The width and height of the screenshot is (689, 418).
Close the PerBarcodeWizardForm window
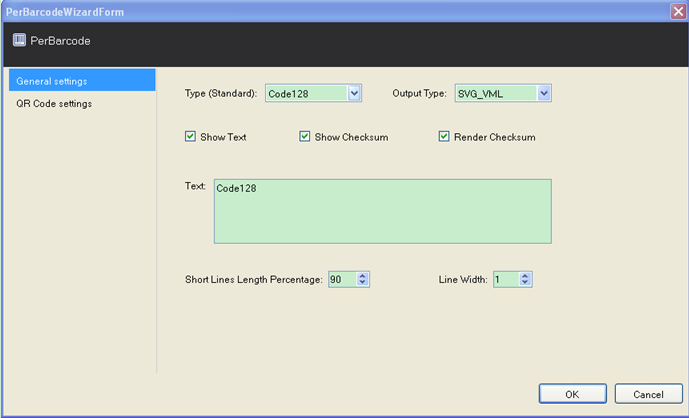pos(678,11)
